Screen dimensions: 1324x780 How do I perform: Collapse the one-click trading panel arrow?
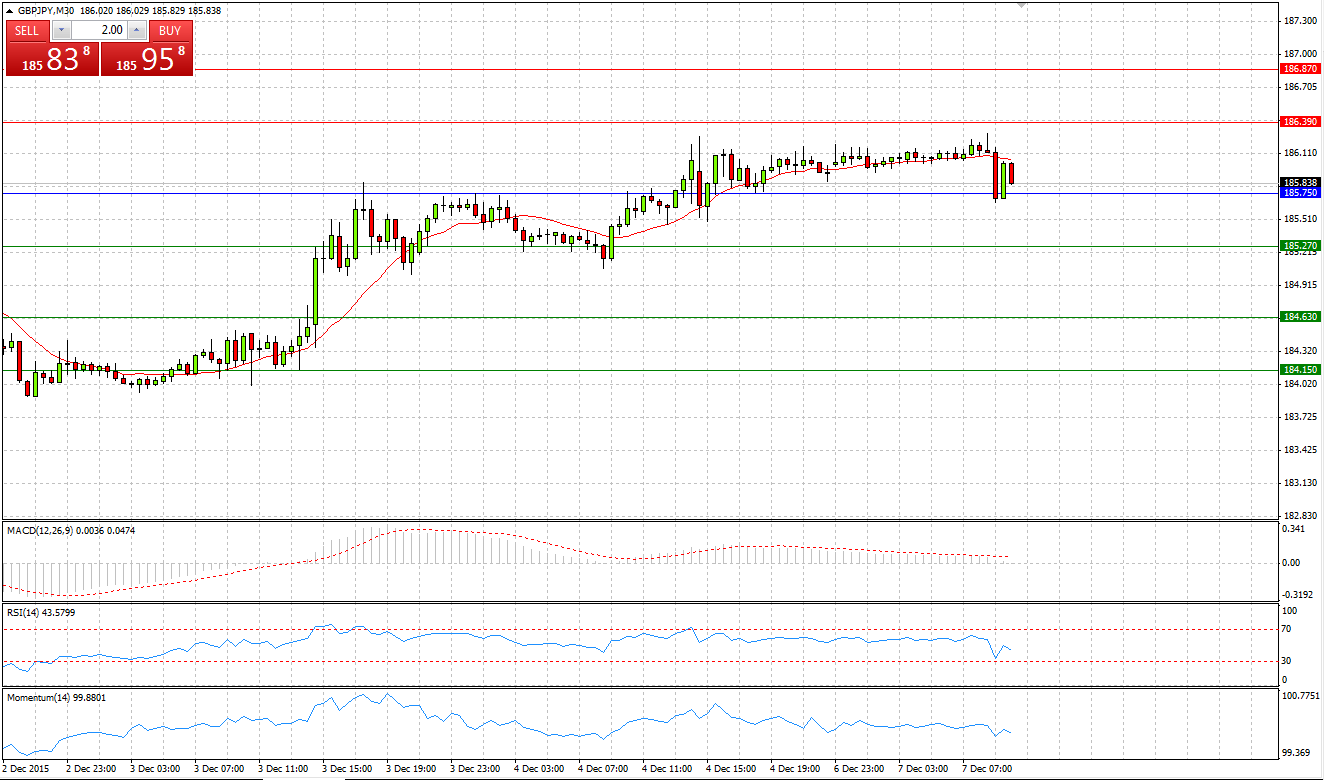pos(9,10)
